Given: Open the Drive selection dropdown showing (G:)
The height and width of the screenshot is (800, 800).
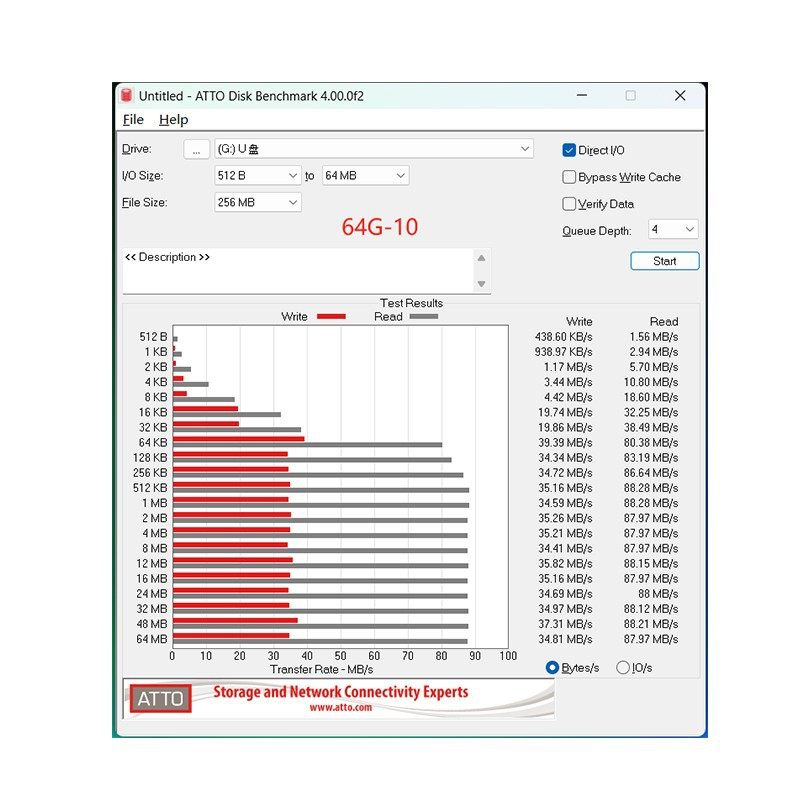Looking at the screenshot, I should [373, 149].
